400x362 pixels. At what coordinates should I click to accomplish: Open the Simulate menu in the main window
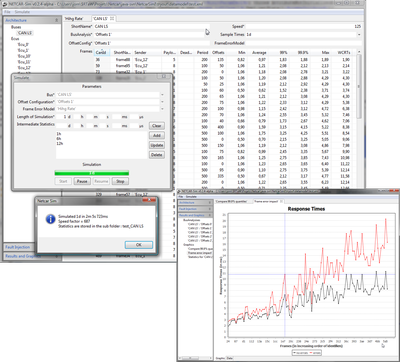22,12
